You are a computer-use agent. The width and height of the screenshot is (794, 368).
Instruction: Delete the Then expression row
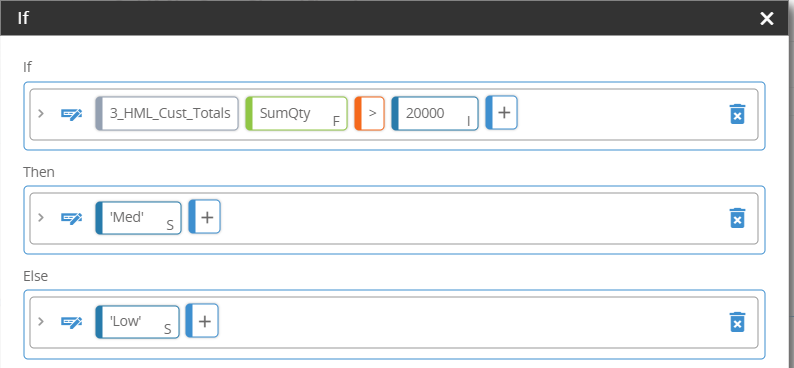click(737, 218)
